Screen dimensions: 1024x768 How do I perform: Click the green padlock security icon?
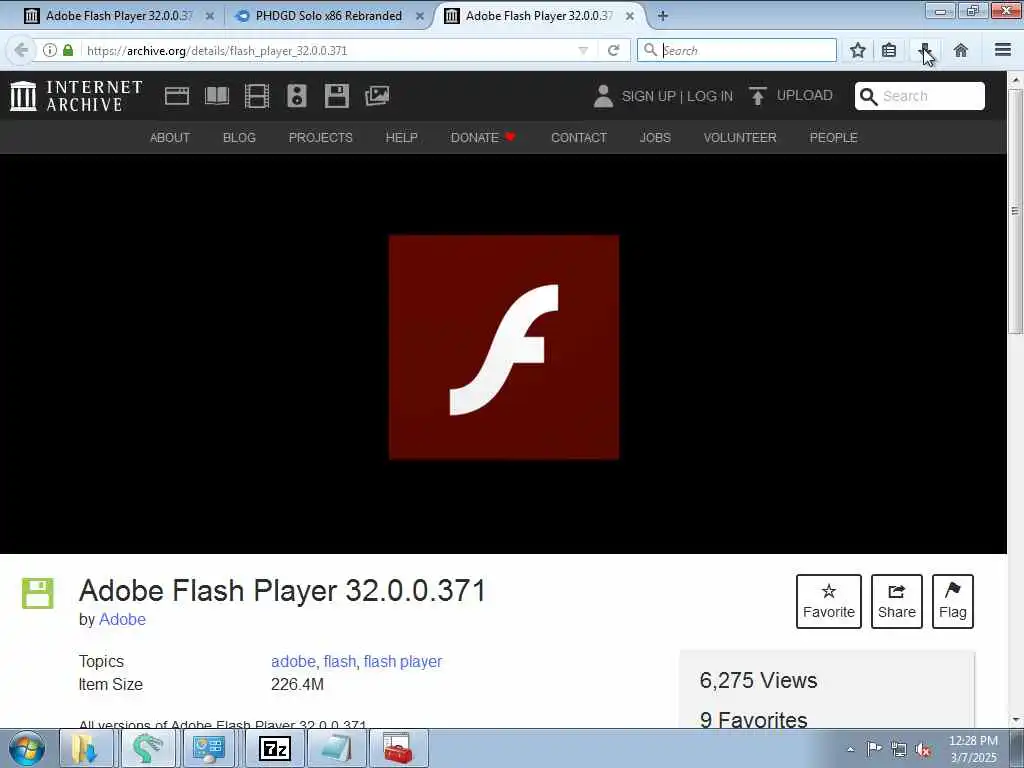click(x=68, y=50)
